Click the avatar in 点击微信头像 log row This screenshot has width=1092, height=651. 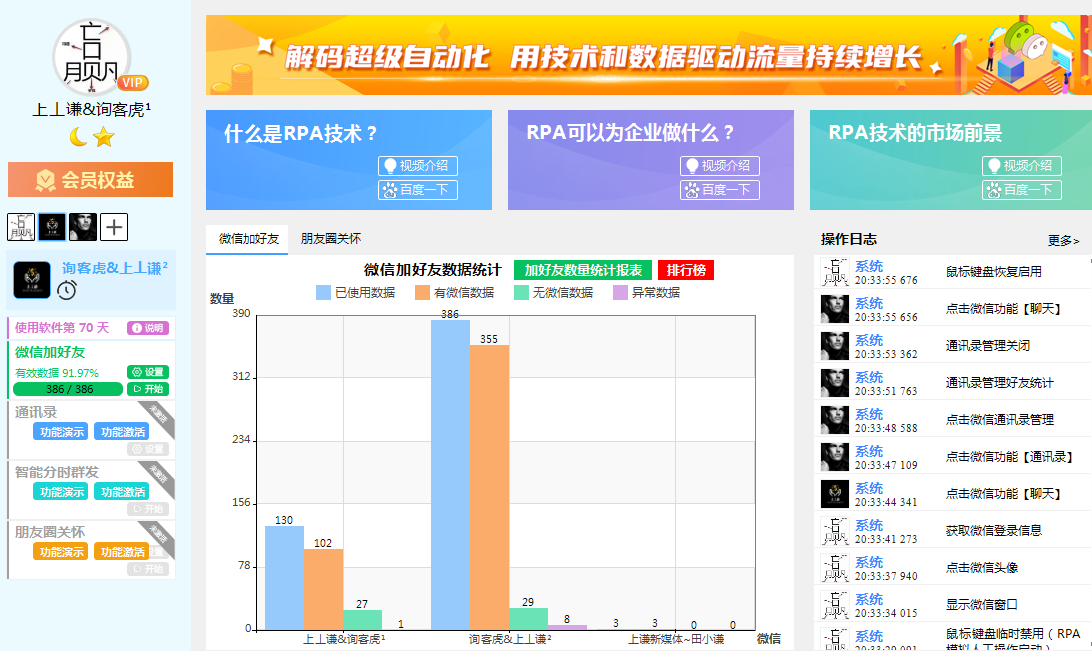(834, 567)
